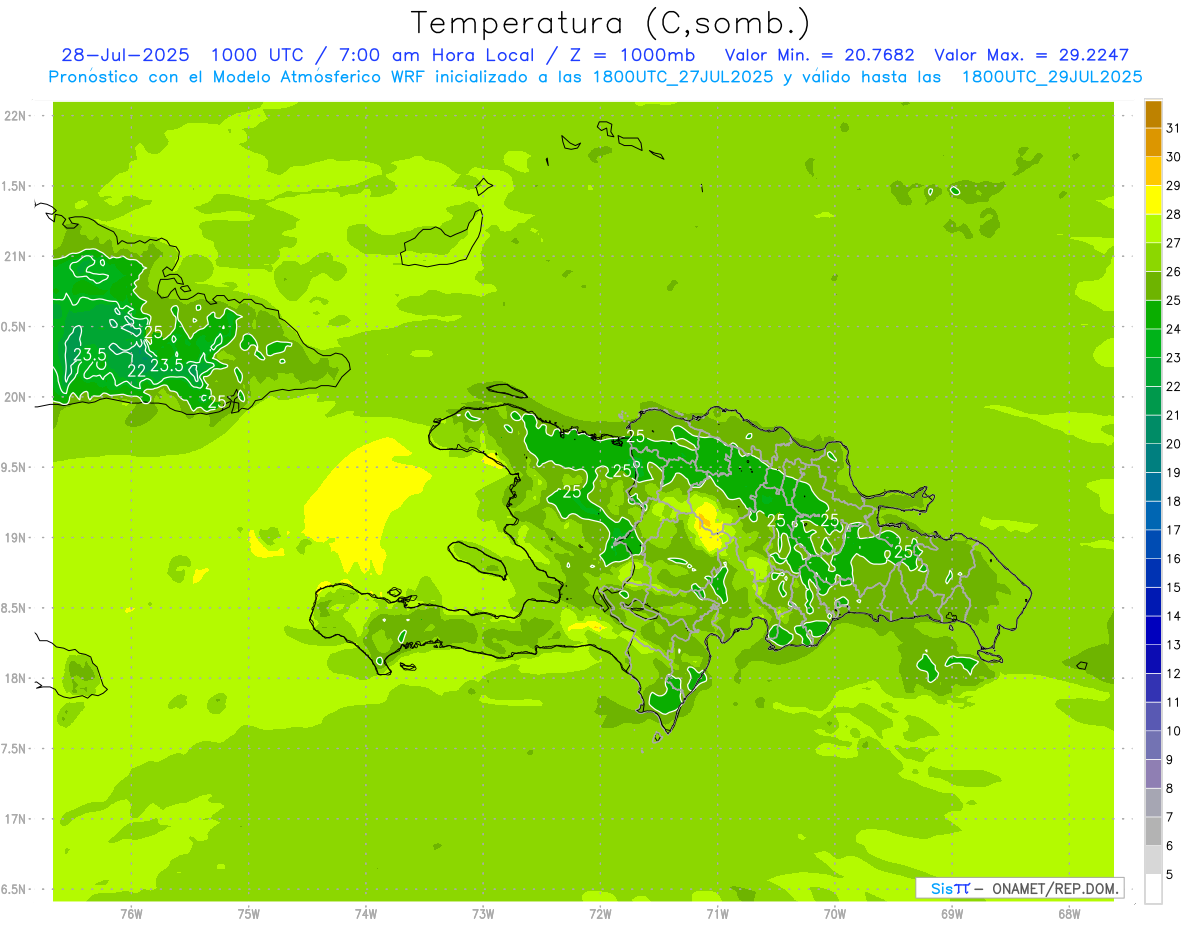Viewport: 1200px width, 927px height.
Task: Click the '22N' latitude label
Action: click(x=16, y=116)
